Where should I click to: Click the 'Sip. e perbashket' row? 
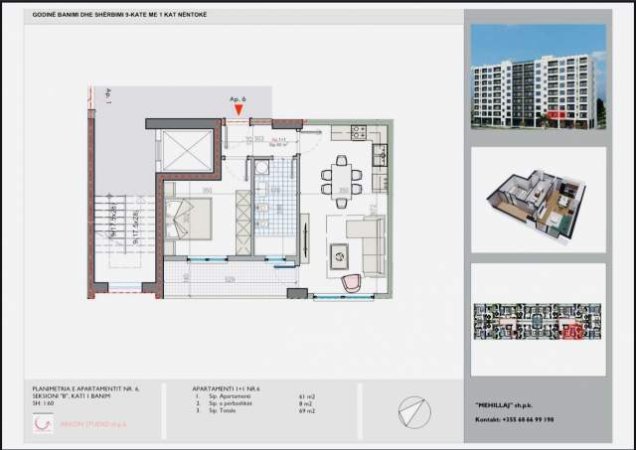[x=256, y=404]
